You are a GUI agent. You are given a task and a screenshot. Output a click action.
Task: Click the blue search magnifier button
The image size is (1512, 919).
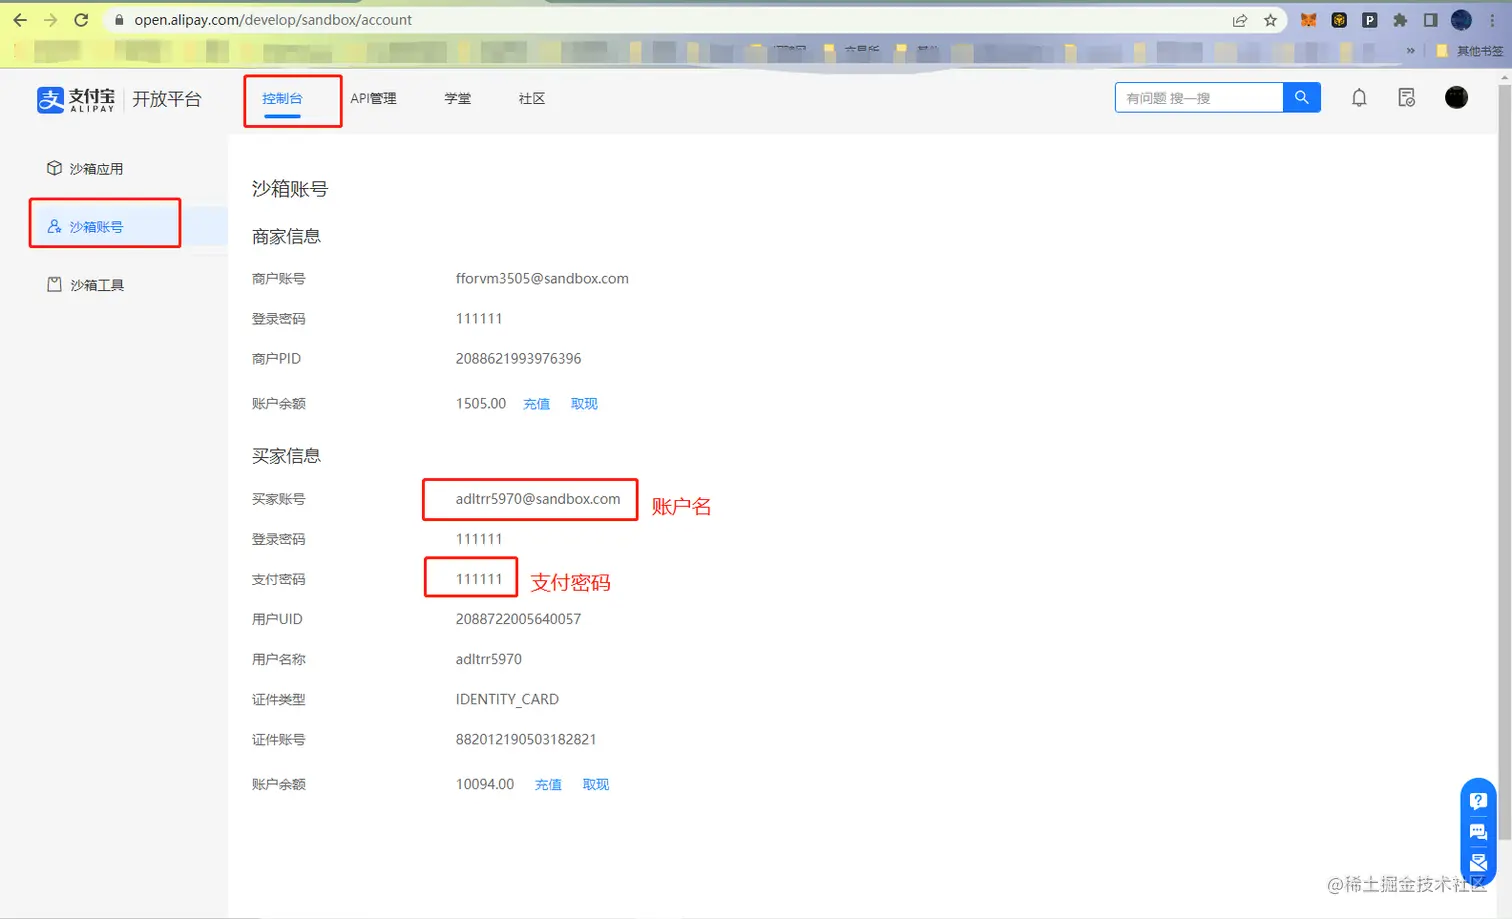click(1302, 97)
